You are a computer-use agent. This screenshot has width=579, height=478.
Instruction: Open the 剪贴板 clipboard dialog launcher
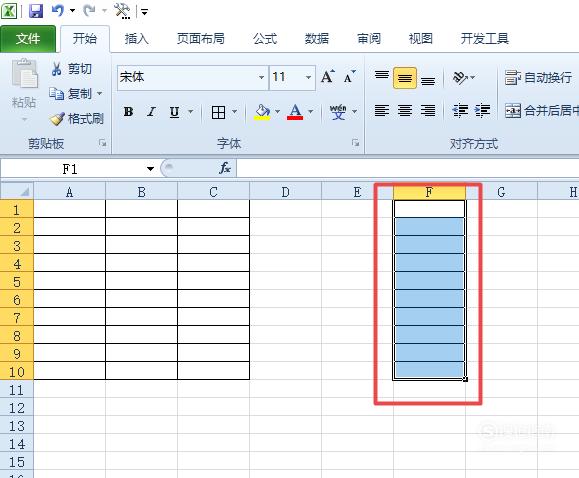click(x=102, y=143)
